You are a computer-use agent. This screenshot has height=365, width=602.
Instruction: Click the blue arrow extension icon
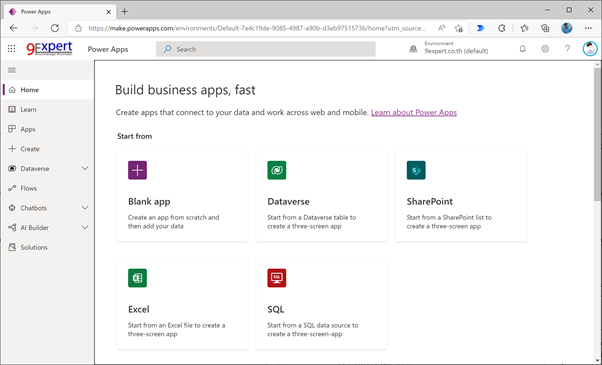(x=480, y=28)
